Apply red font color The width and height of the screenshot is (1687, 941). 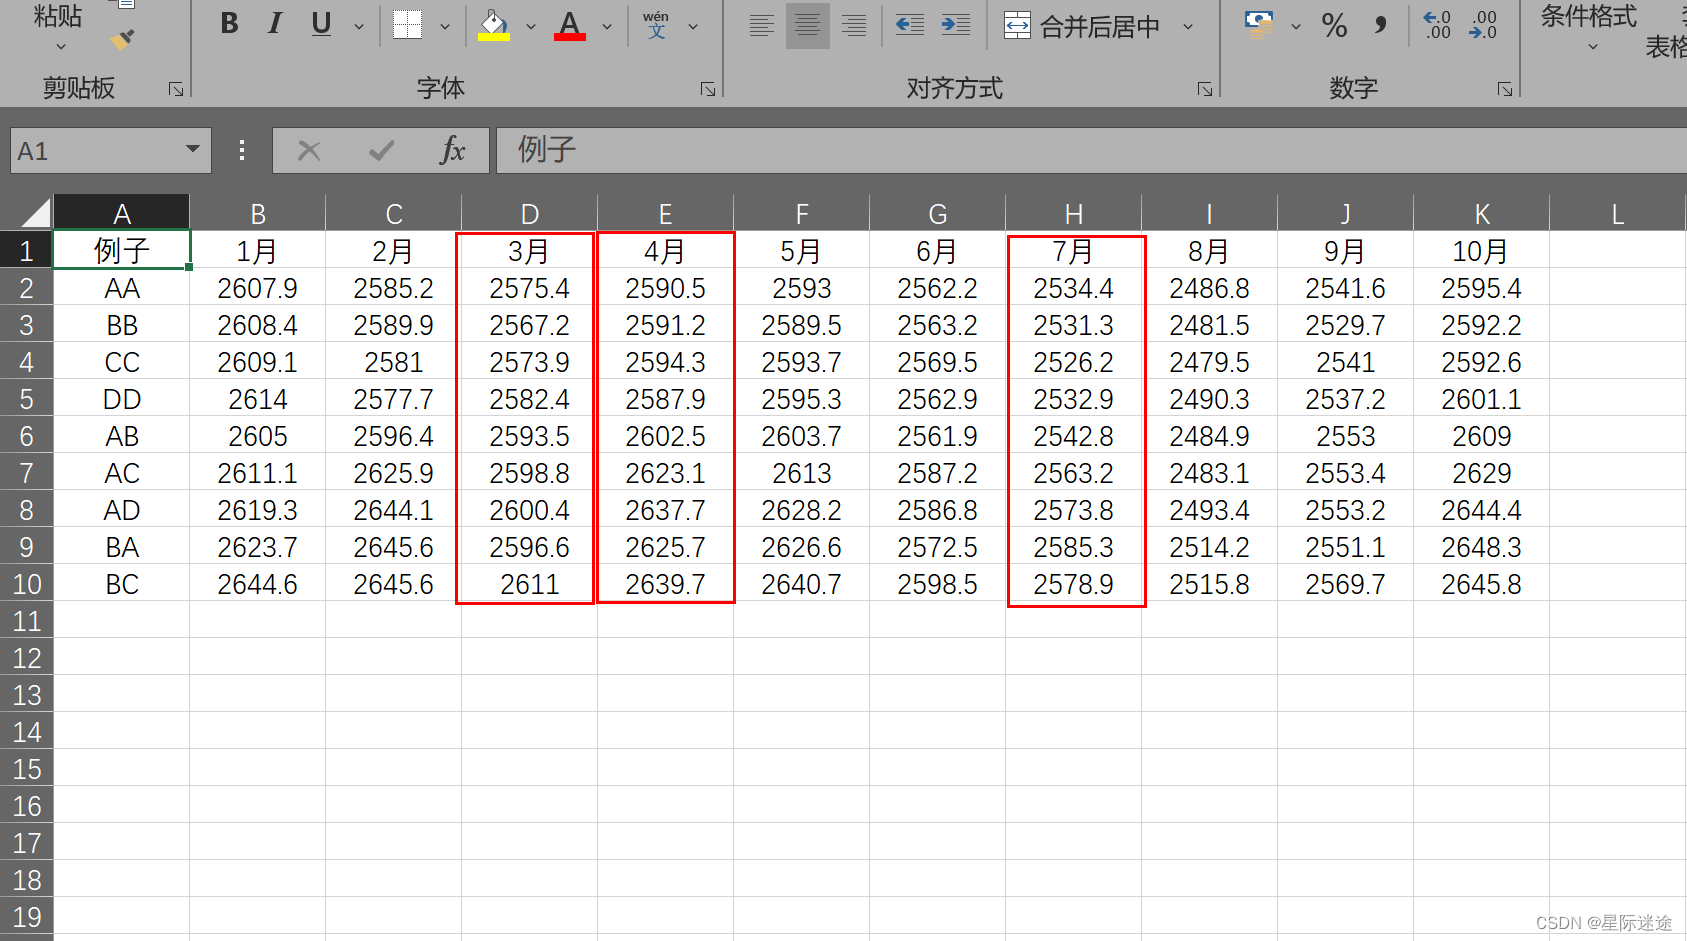click(x=570, y=25)
